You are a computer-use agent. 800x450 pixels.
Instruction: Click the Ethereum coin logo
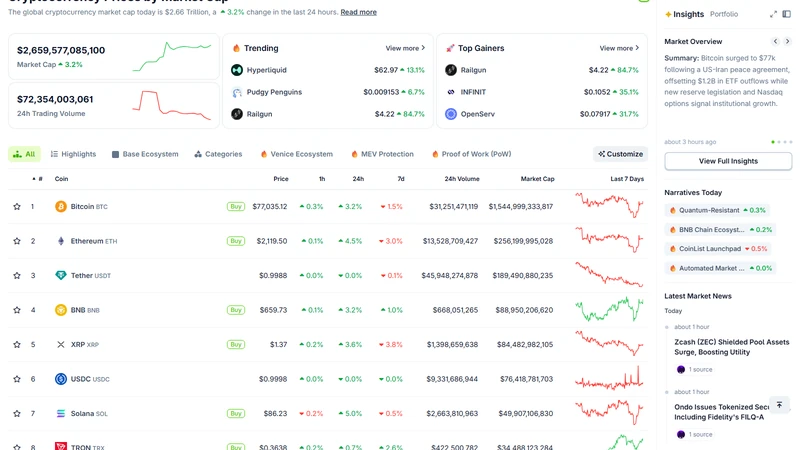61,241
